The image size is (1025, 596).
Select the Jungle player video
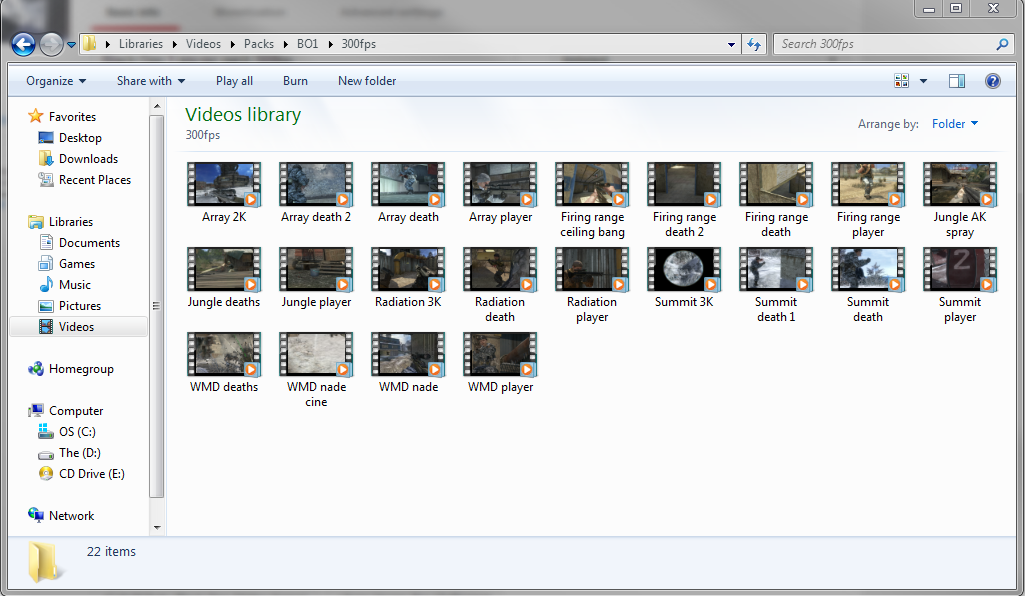pyautogui.click(x=316, y=278)
